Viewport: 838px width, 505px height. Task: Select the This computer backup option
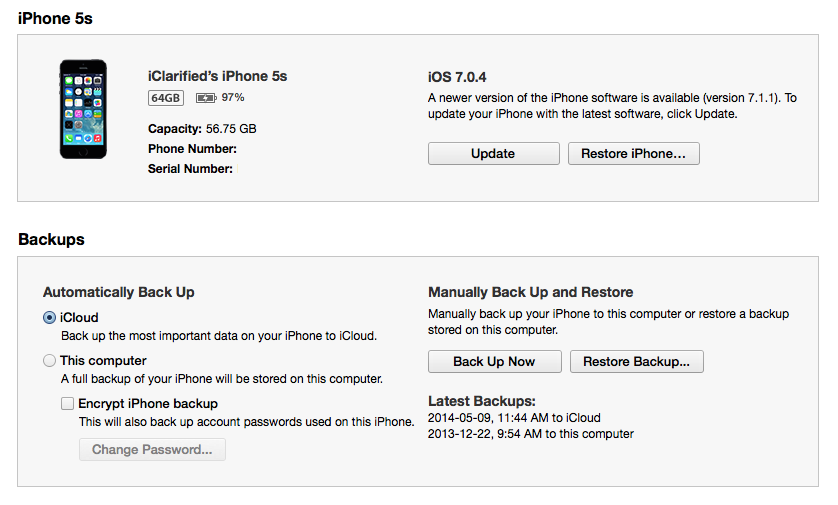point(50,361)
